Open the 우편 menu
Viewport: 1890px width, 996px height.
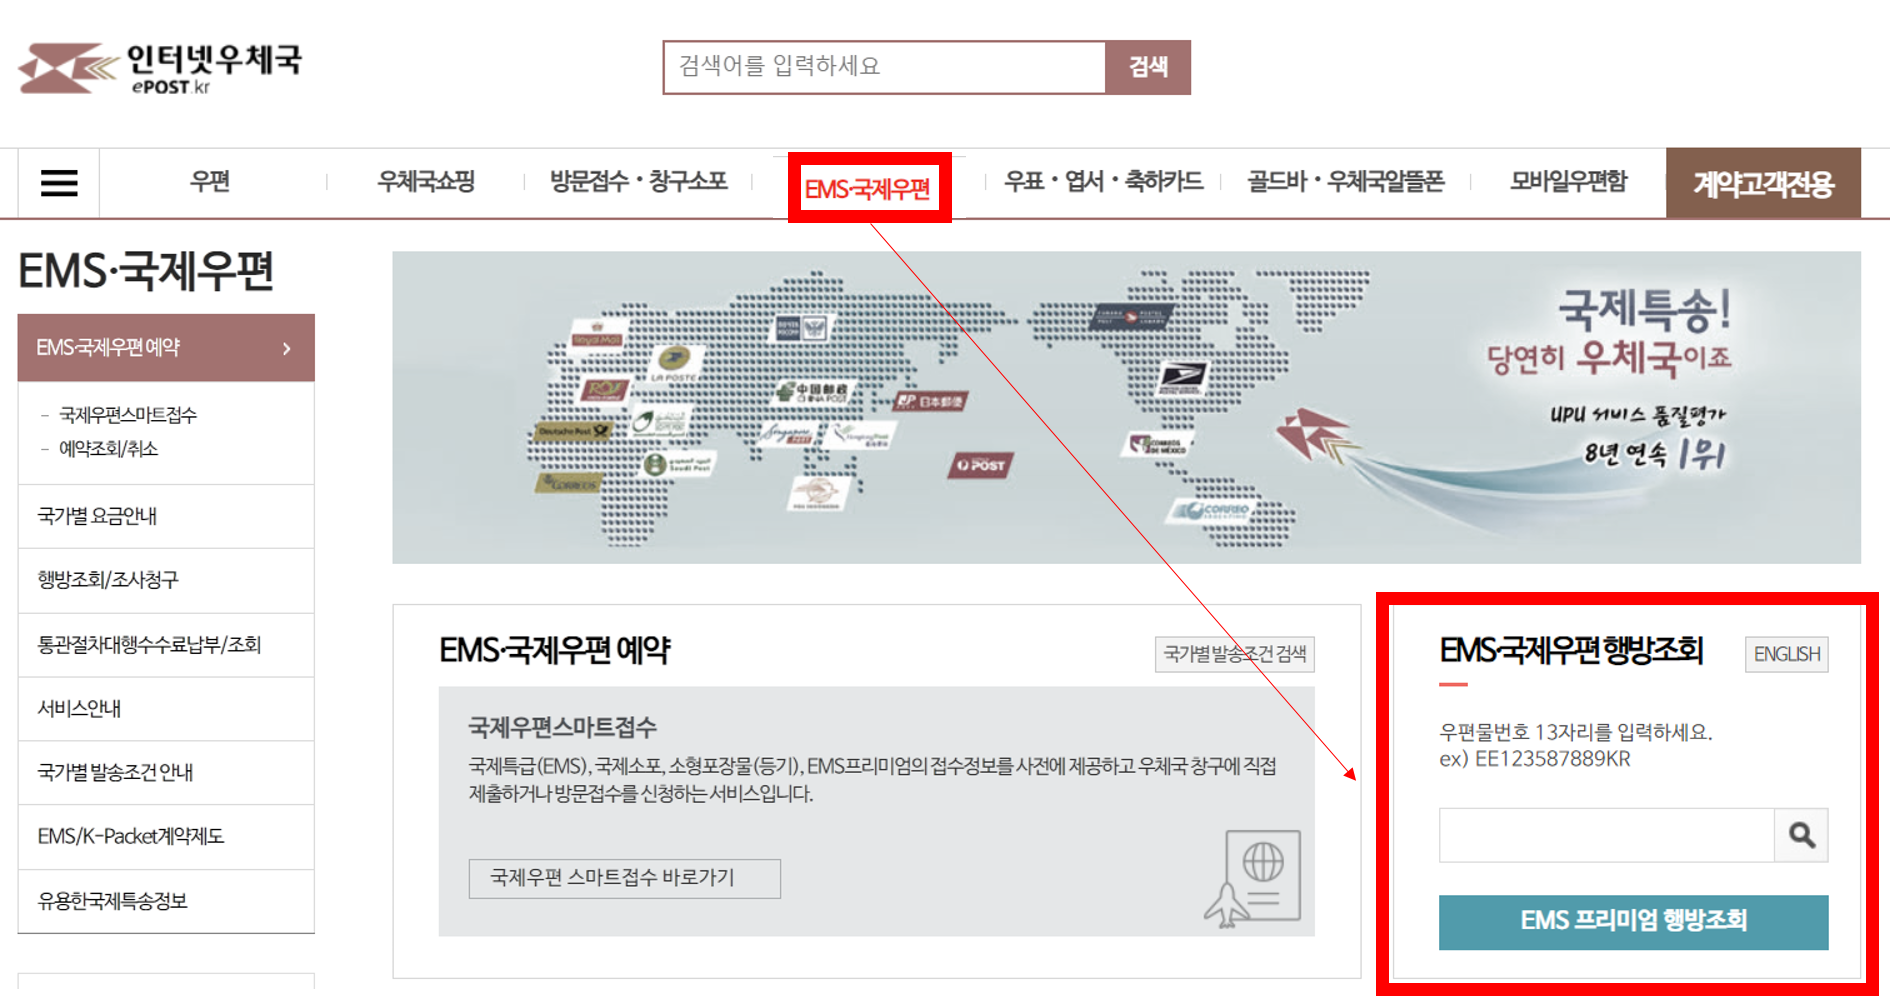coord(211,182)
